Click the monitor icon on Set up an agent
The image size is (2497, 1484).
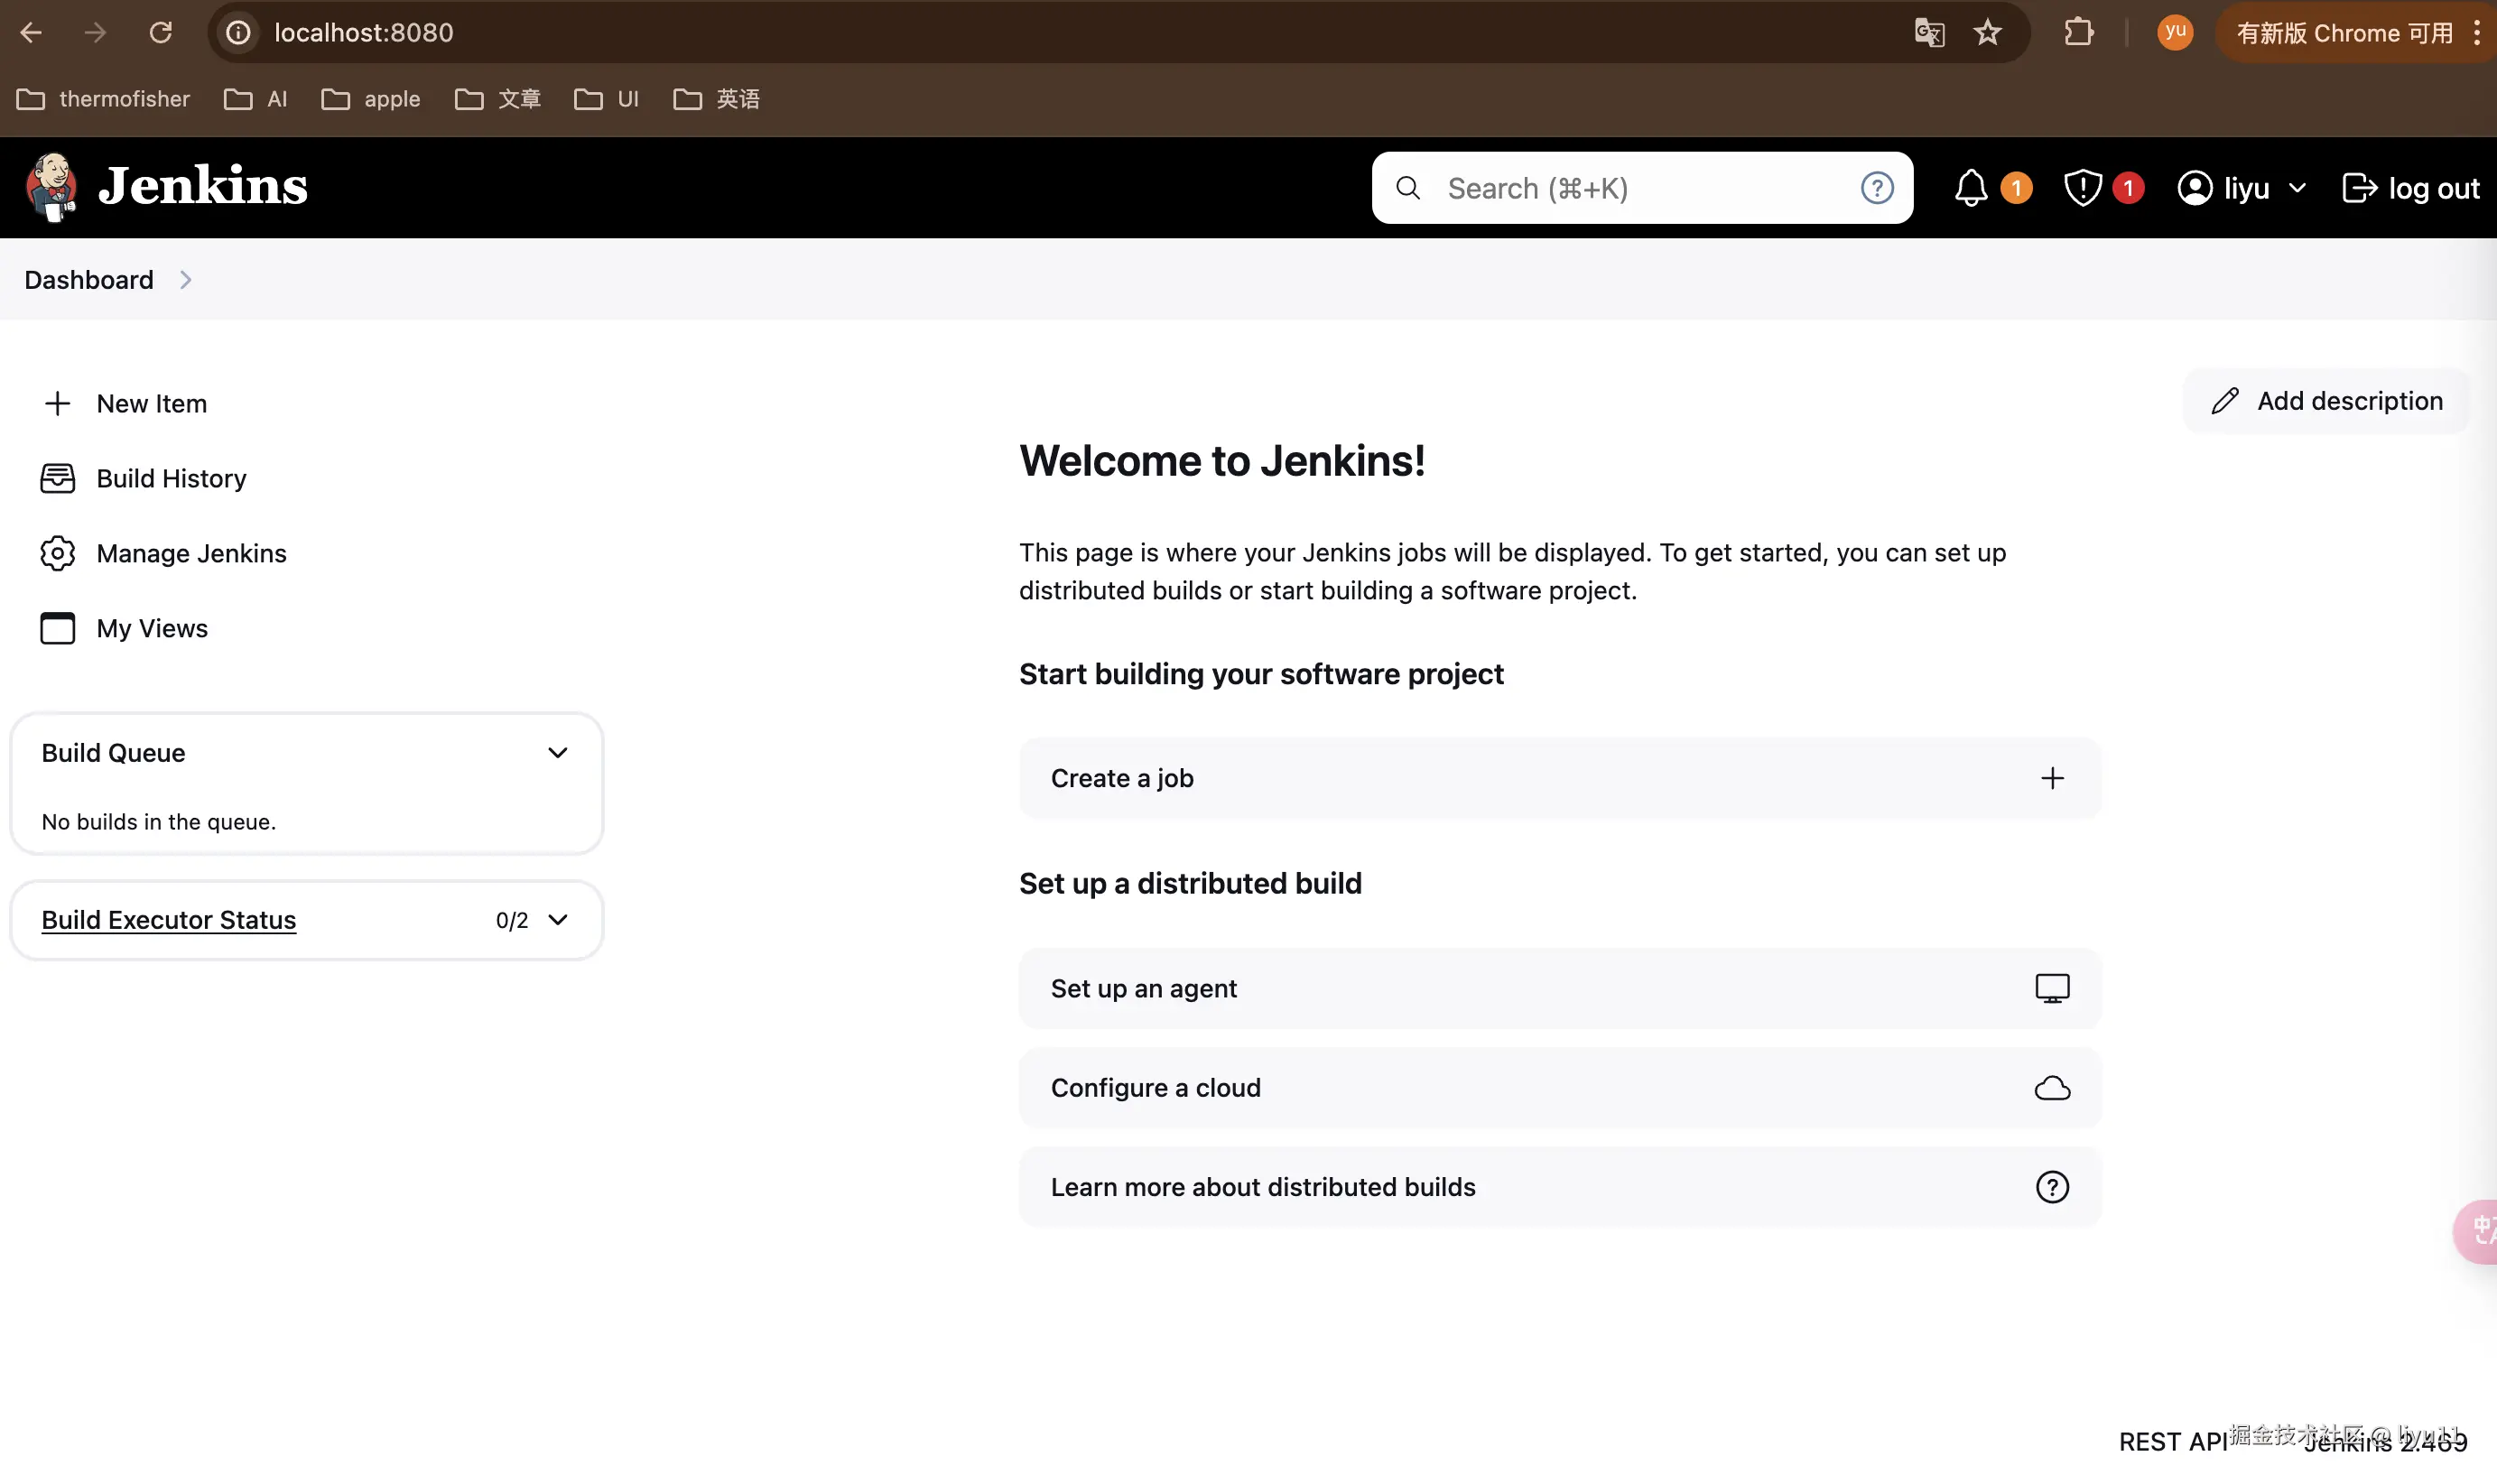[2051, 988]
